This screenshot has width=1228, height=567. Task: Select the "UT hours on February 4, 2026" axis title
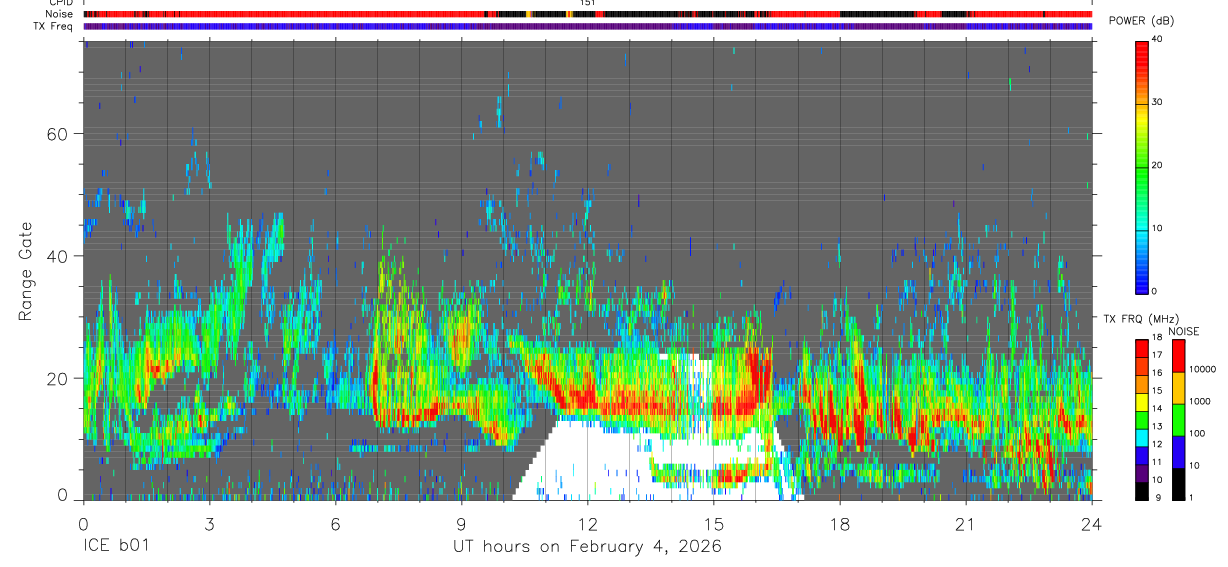[x=588, y=547]
